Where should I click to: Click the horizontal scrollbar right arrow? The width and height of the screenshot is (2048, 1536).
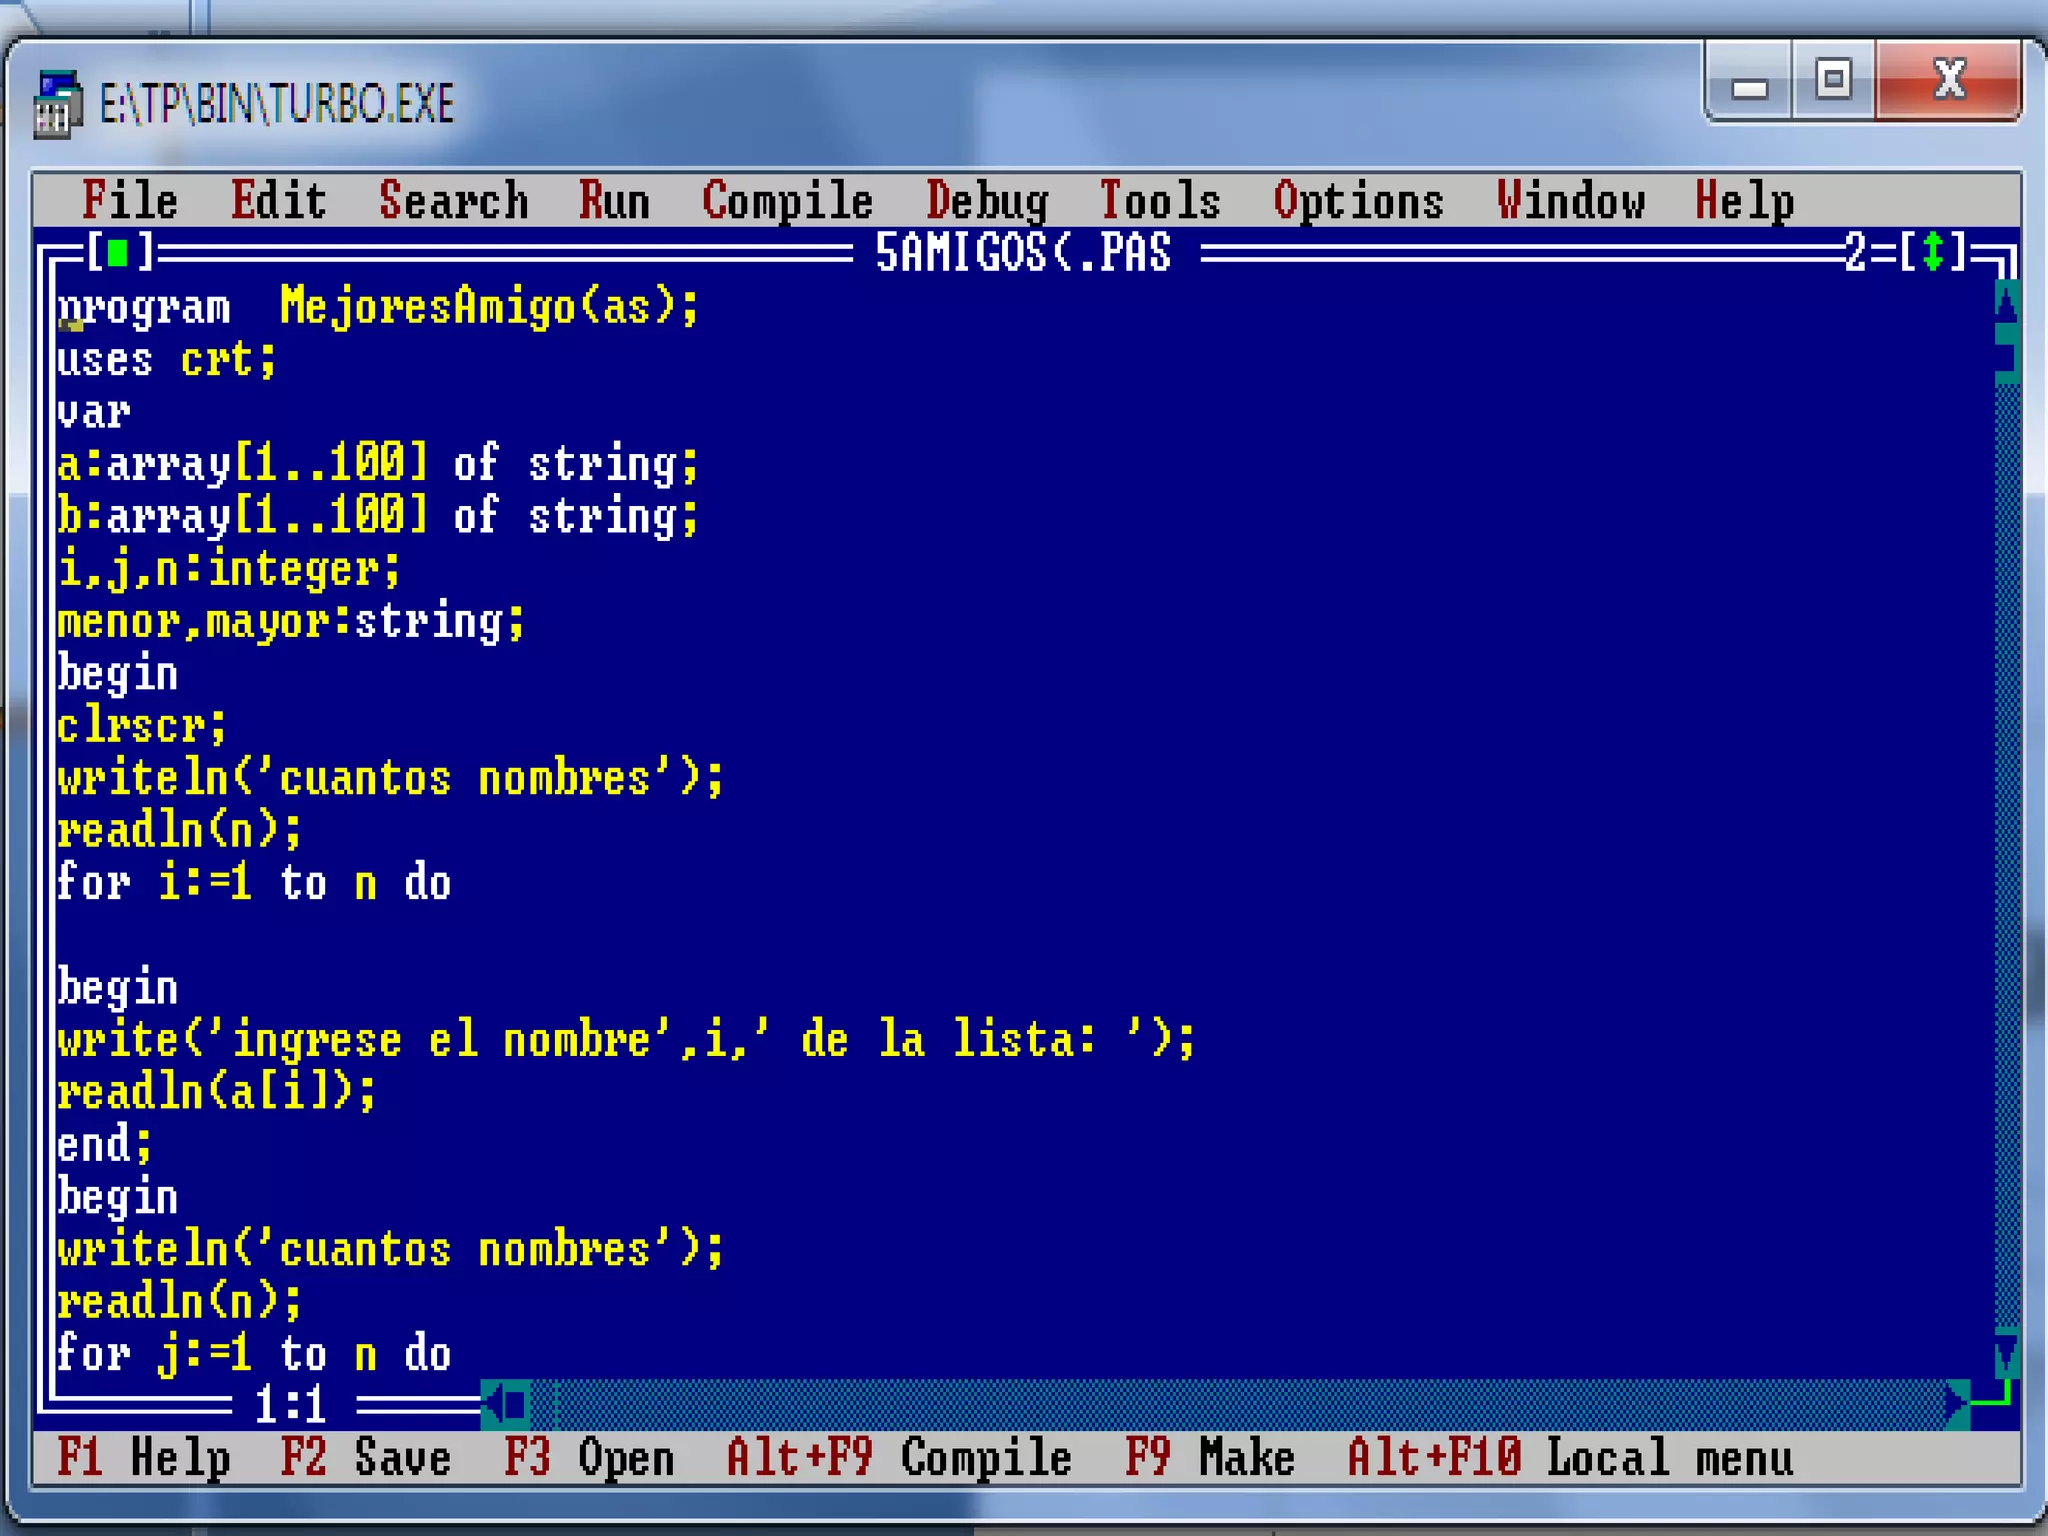pyautogui.click(x=1956, y=1404)
